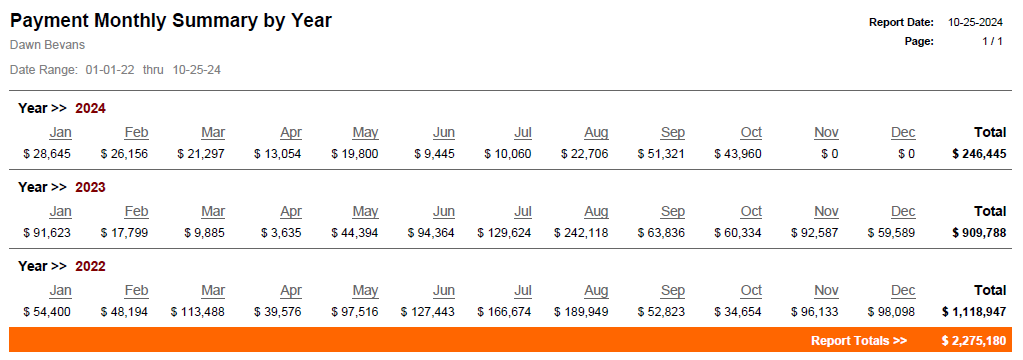Viewport: 1023px width, 360px height.
Task: Select the $ 129,624 Jul 2023 amount
Action: (504, 233)
